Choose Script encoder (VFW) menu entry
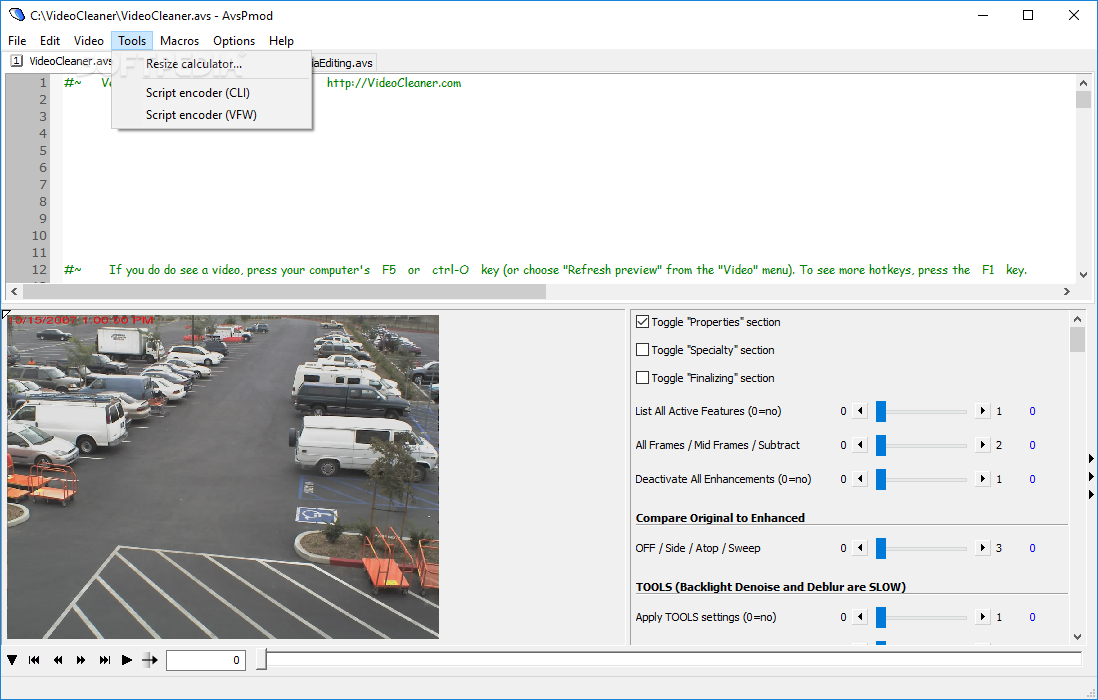The height and width of the screenshot is (700, 1098). tap(211, 115)
